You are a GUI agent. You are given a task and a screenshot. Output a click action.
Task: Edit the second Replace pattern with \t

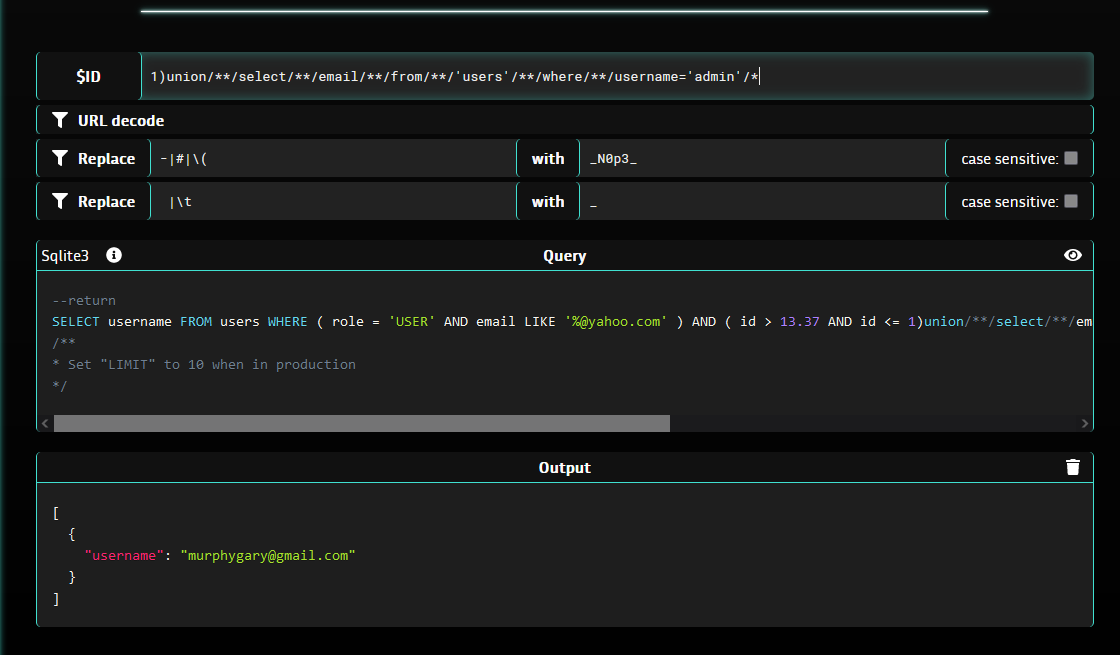pyautogui.click(x=332, y=202)
